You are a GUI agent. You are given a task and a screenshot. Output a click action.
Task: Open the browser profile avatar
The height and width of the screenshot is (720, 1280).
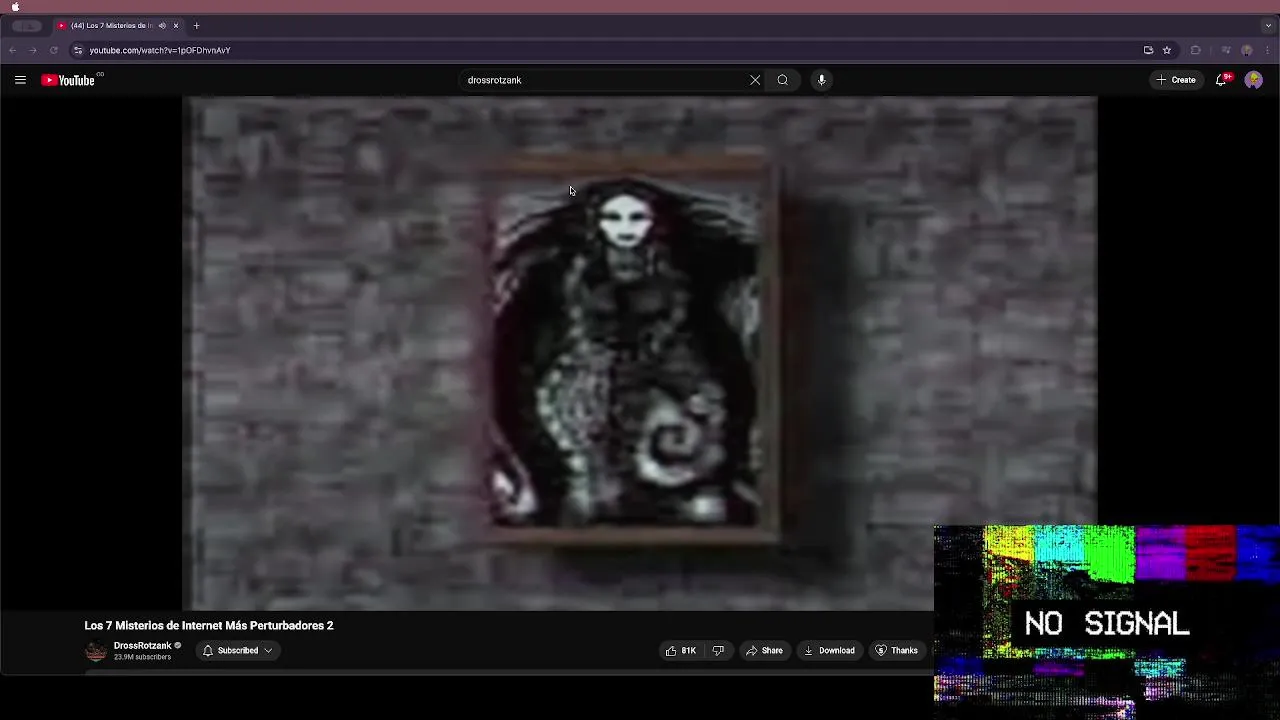tap(1246, 50)
